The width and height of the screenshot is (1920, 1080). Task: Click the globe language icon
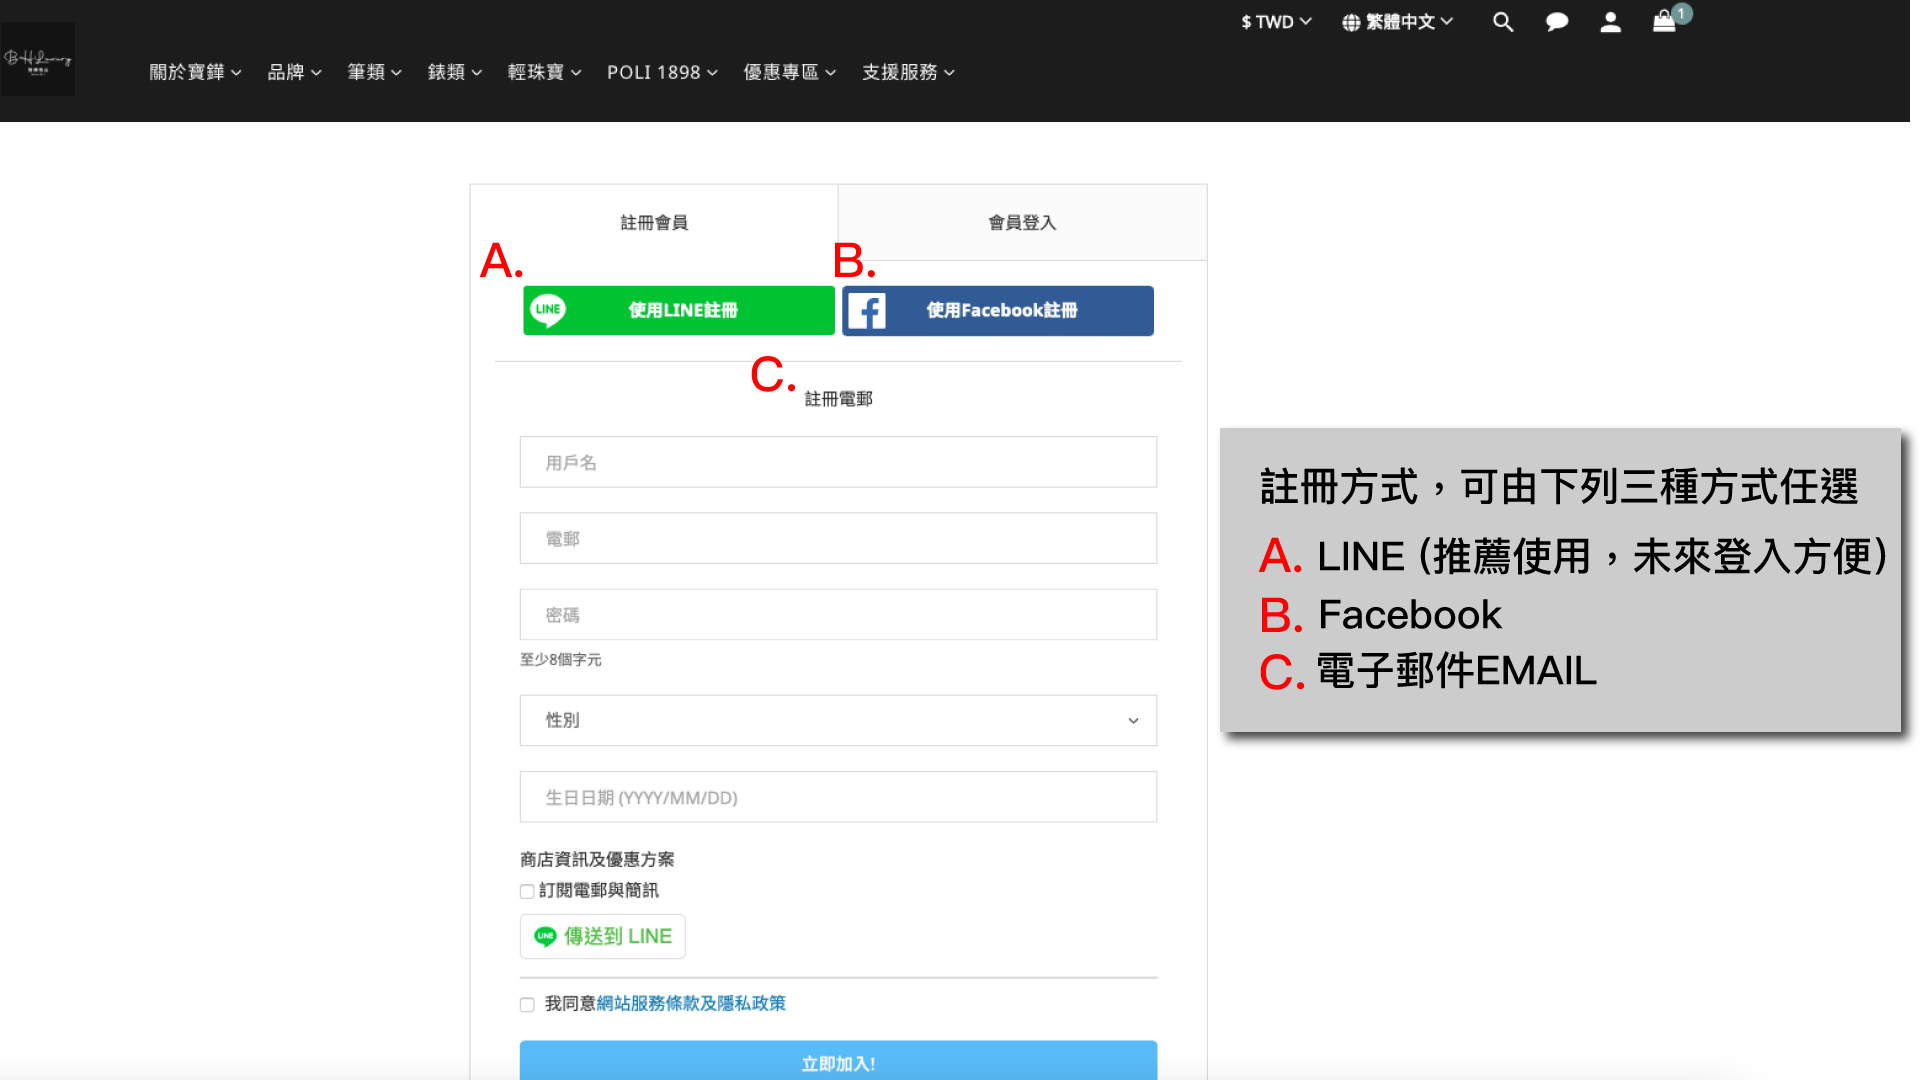tap(1351, 22)
